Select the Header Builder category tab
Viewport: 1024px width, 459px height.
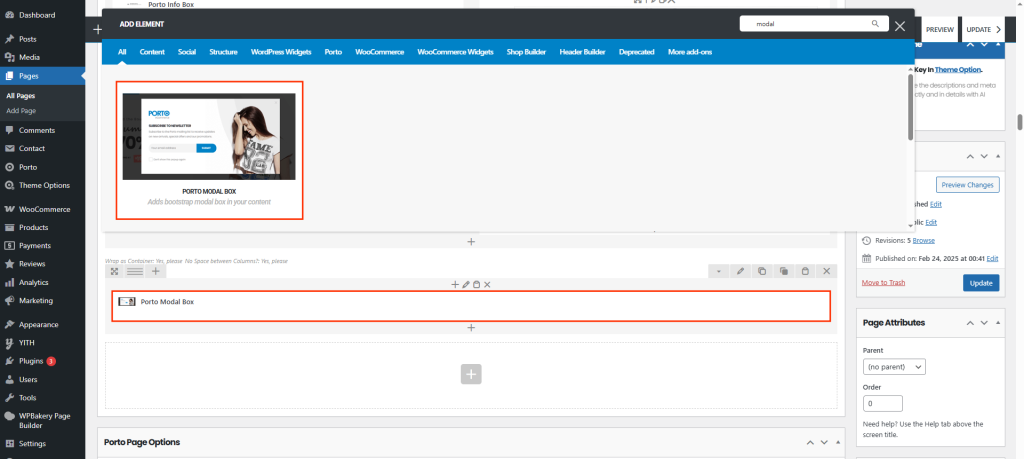click(x=583, y=51)
